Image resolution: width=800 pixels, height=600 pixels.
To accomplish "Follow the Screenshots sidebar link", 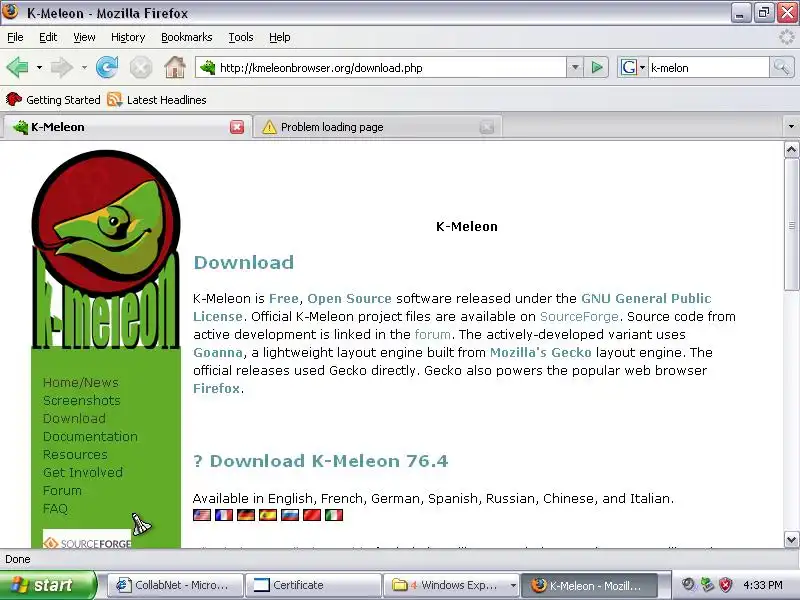I will pyautogui.click(x=82, y=401).
